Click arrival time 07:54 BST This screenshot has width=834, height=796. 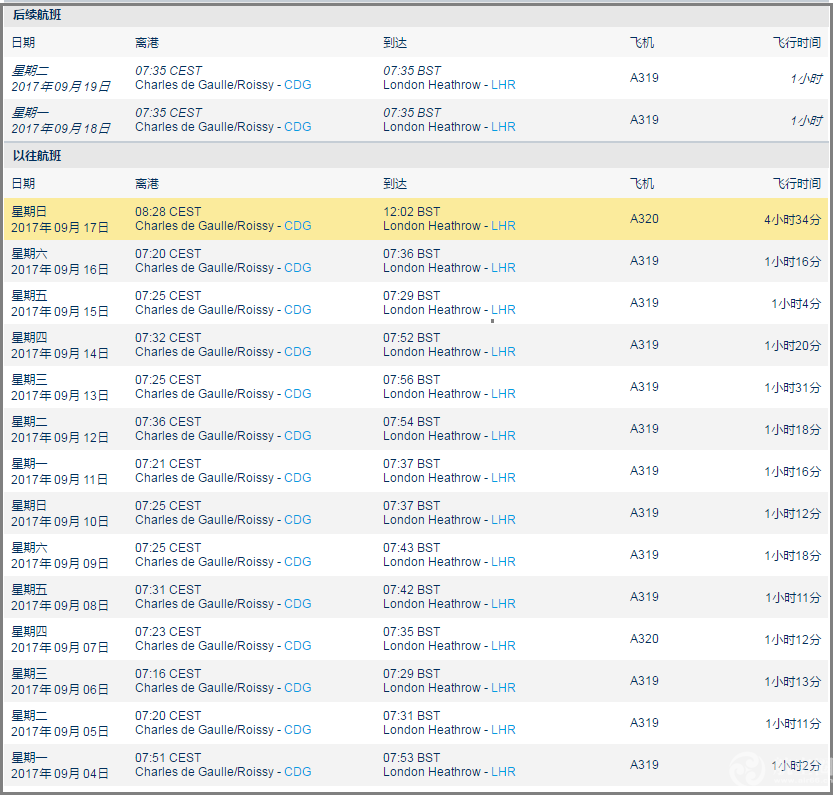click(x=412, y=422)
